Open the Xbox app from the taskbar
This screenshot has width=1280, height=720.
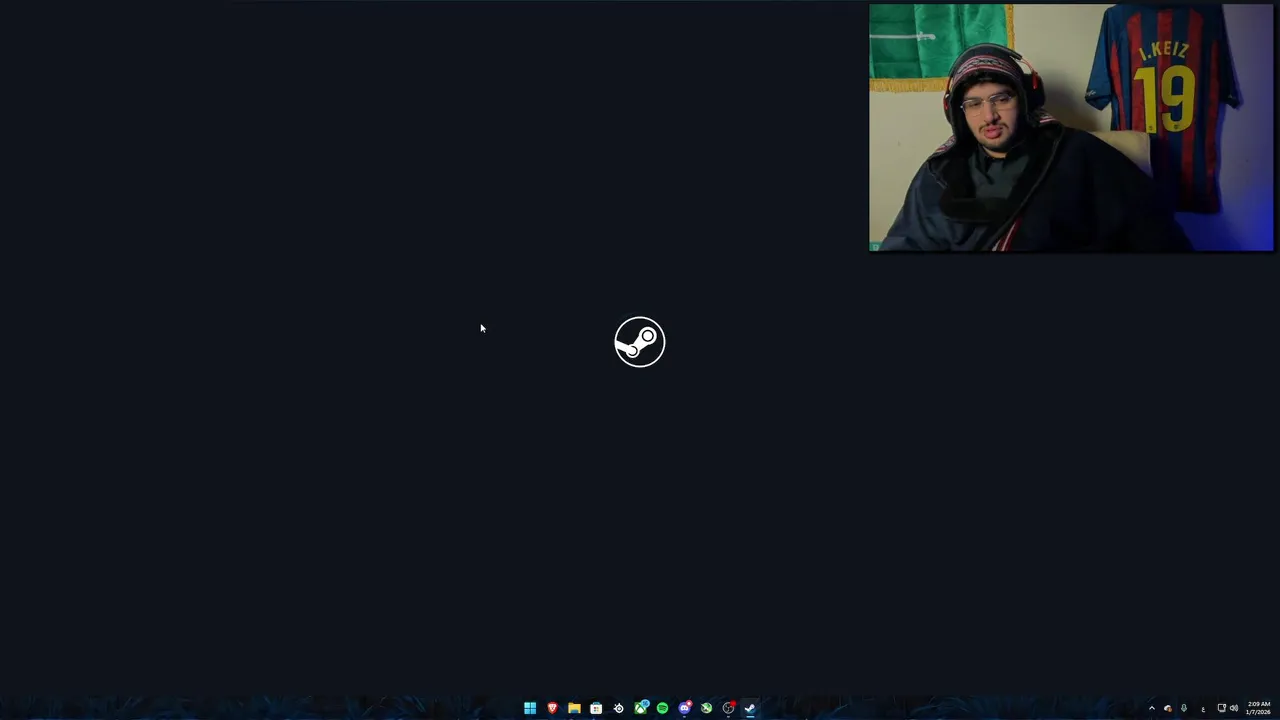point(640,708)
